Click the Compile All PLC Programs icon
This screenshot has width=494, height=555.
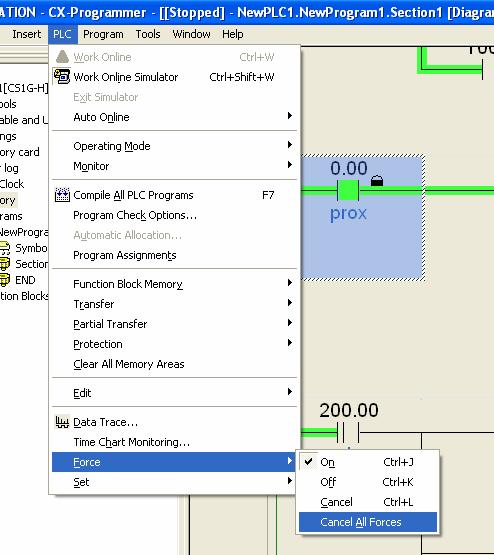click(62, 195)
